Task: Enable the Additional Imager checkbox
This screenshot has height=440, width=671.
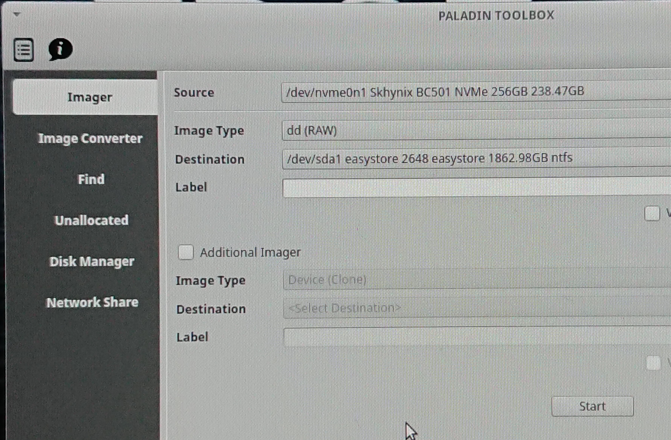Action: coord(186,252)
